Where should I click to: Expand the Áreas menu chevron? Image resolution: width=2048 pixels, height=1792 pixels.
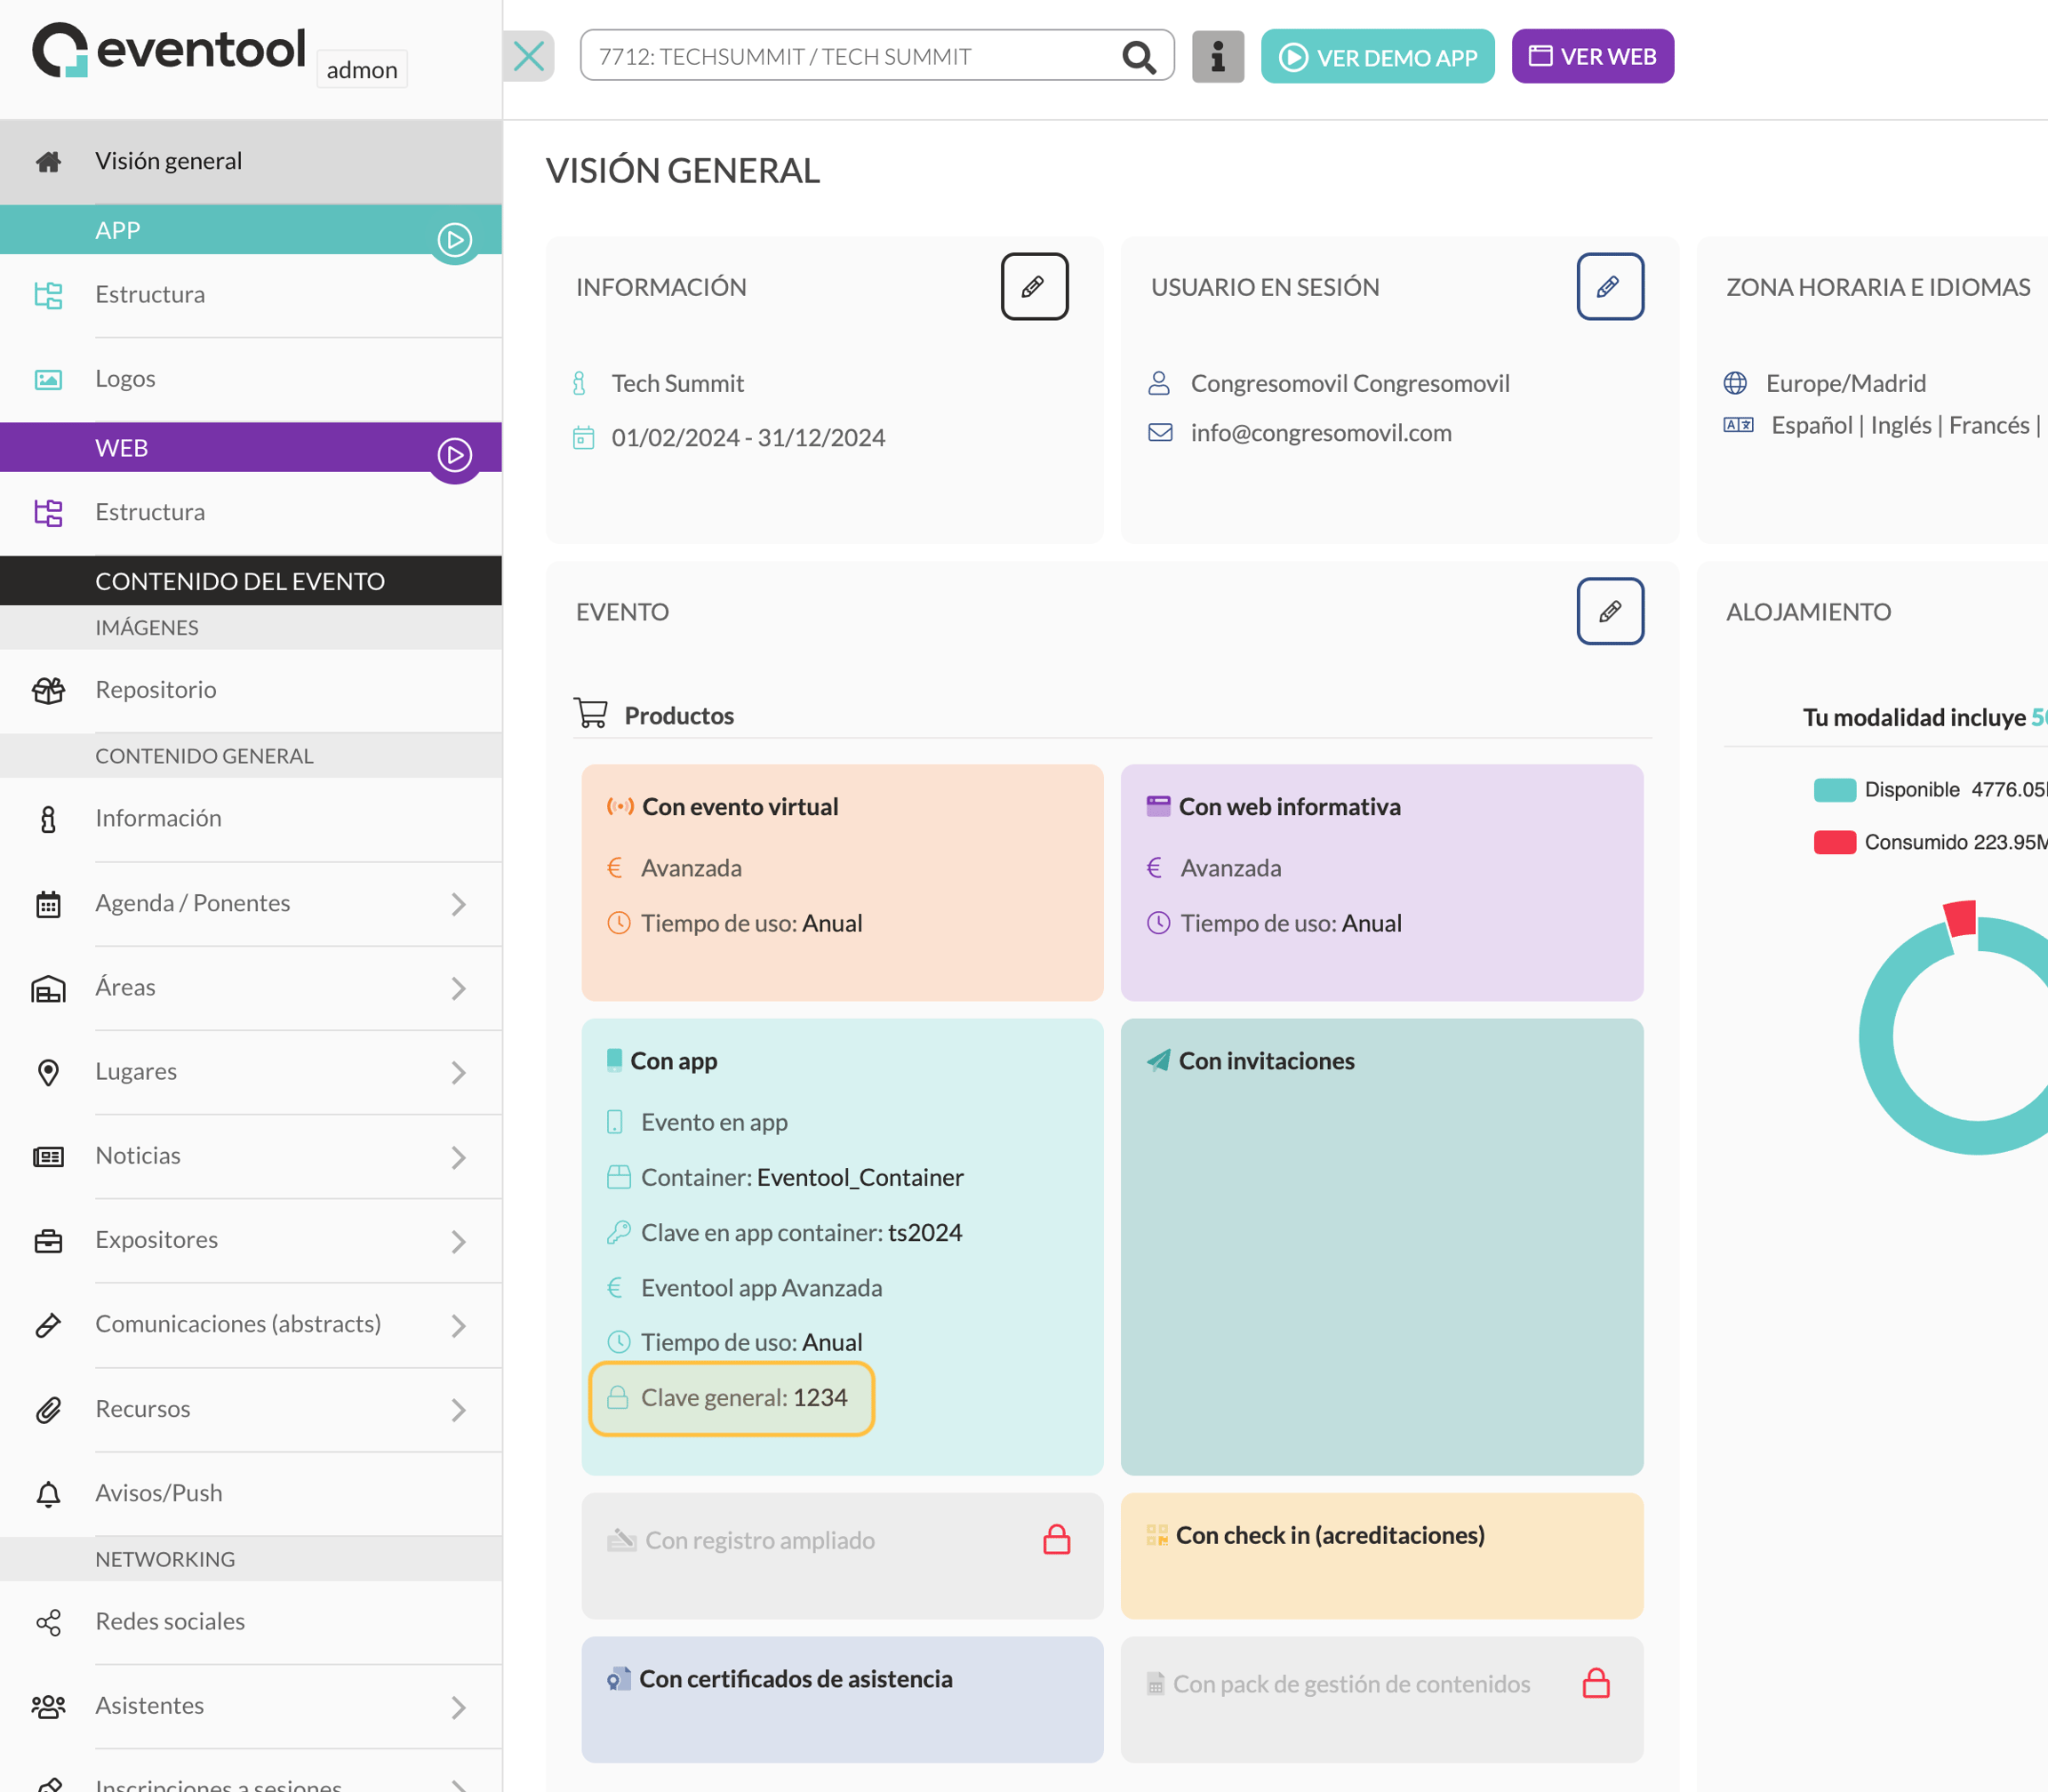coord(458,988)
